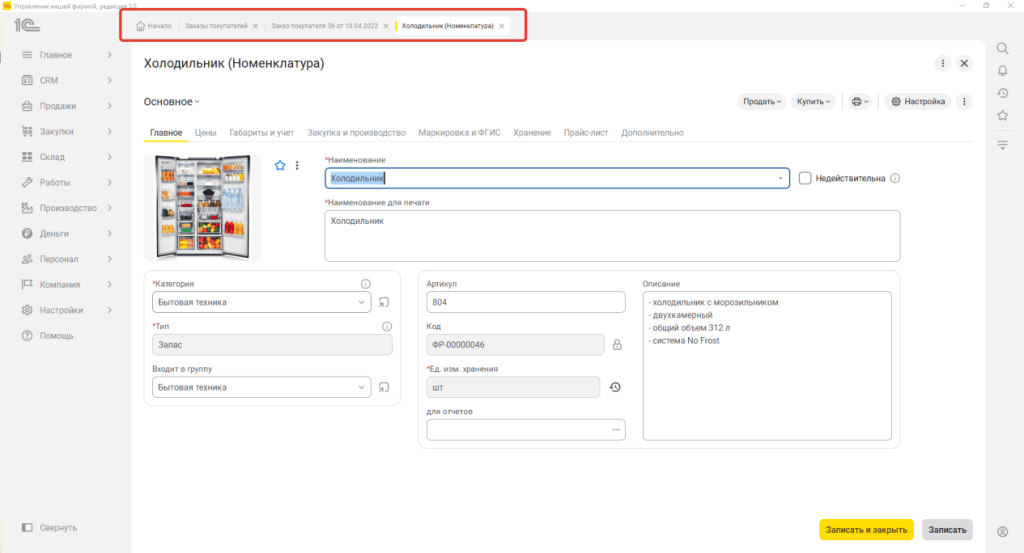
Task: Open info icon next to Недействительна
Action: point(895,178)
